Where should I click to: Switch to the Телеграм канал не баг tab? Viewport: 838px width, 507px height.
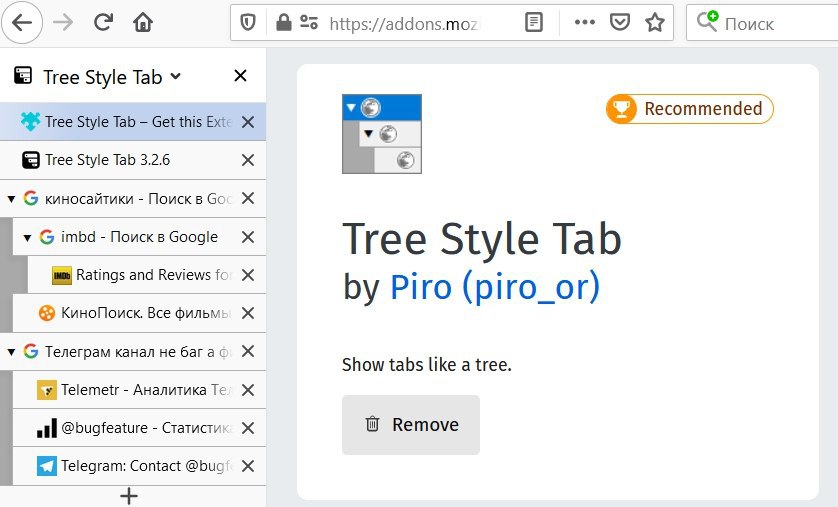(133, 352)
